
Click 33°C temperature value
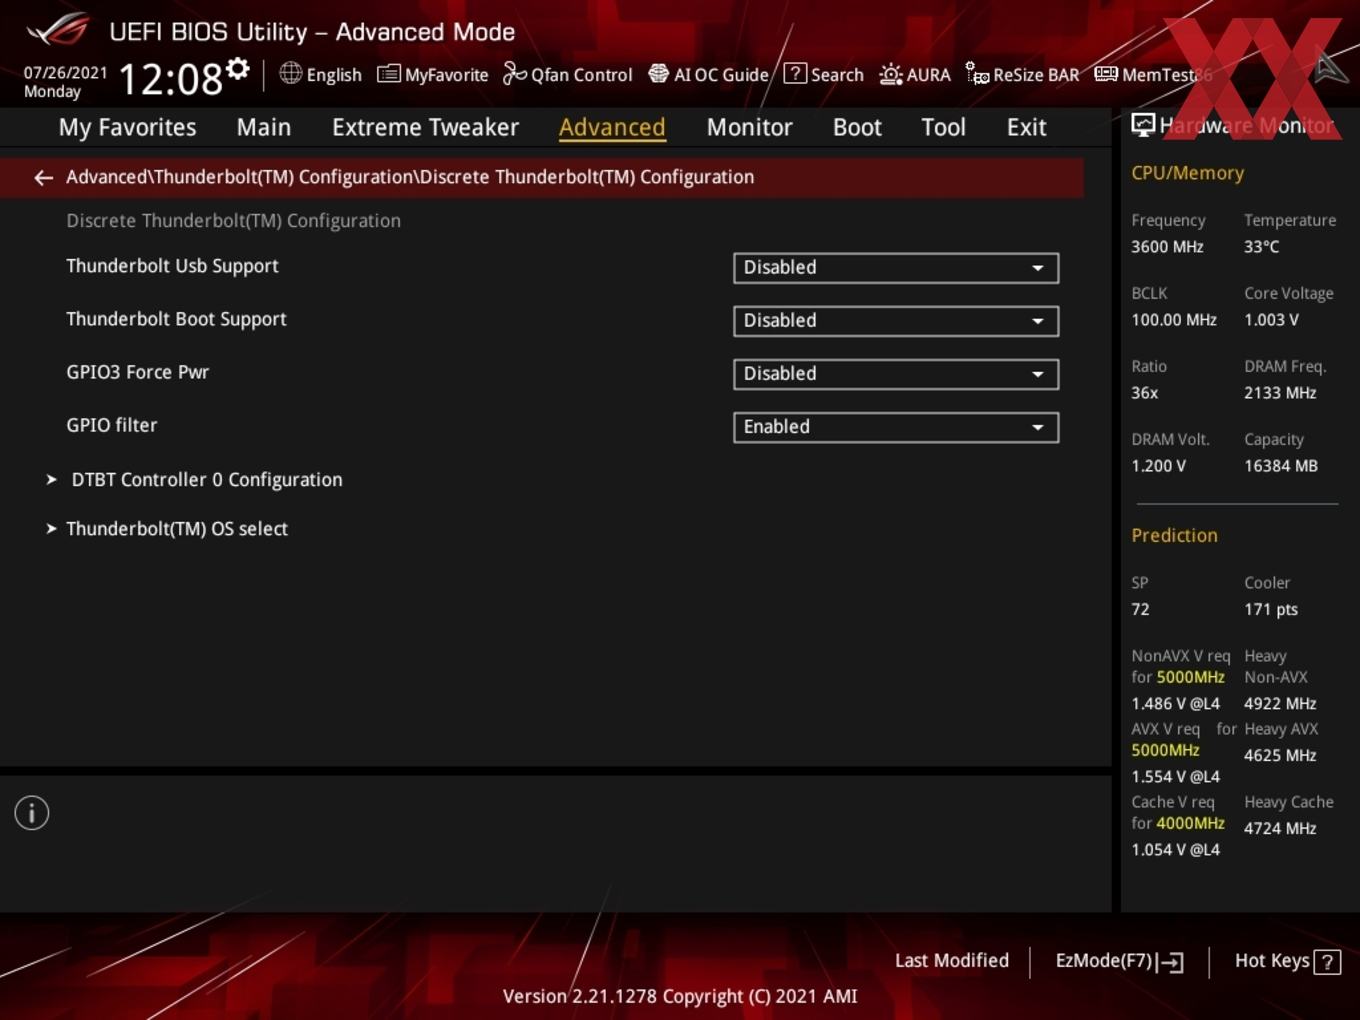pos(1261,247)
